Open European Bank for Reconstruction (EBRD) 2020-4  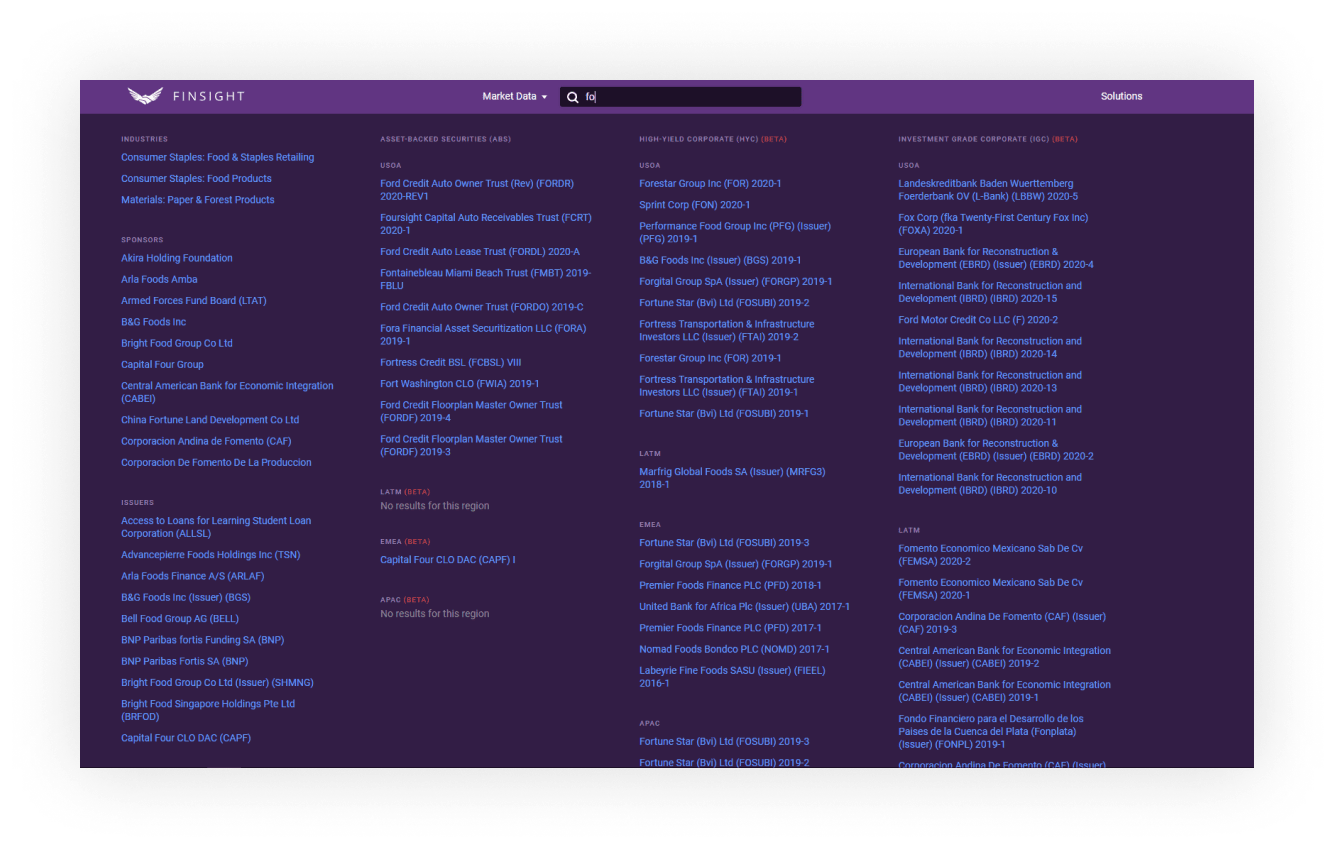(x=996, y=258)
